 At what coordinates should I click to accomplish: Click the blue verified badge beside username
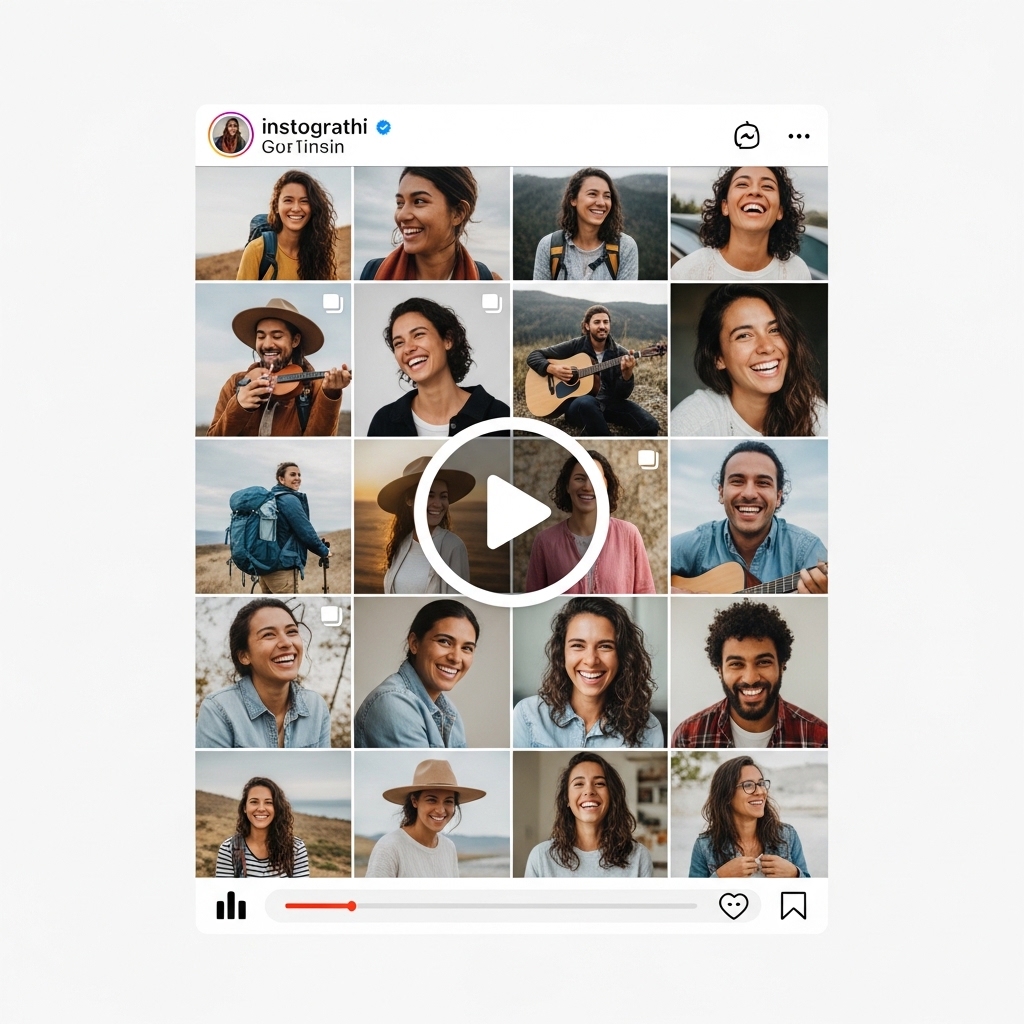[383, 127]
